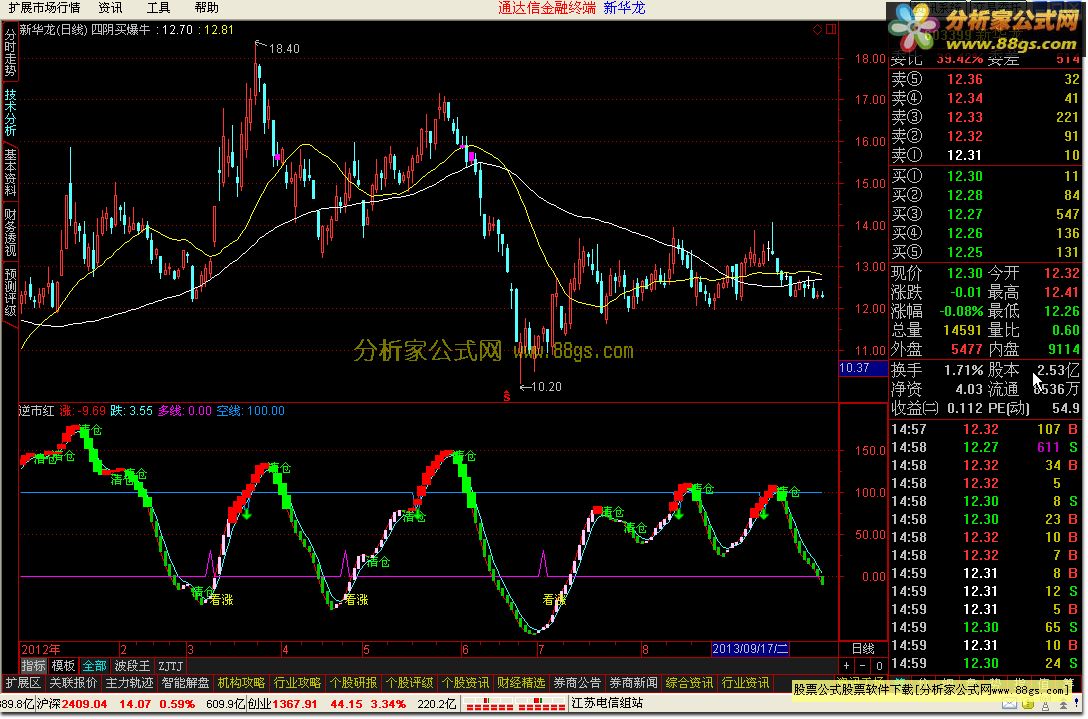The image size is (1088, 719).
Task: Click the 14:57 12.32 107 B trade row
Action: pyautogui.click(x=985, y=430)
